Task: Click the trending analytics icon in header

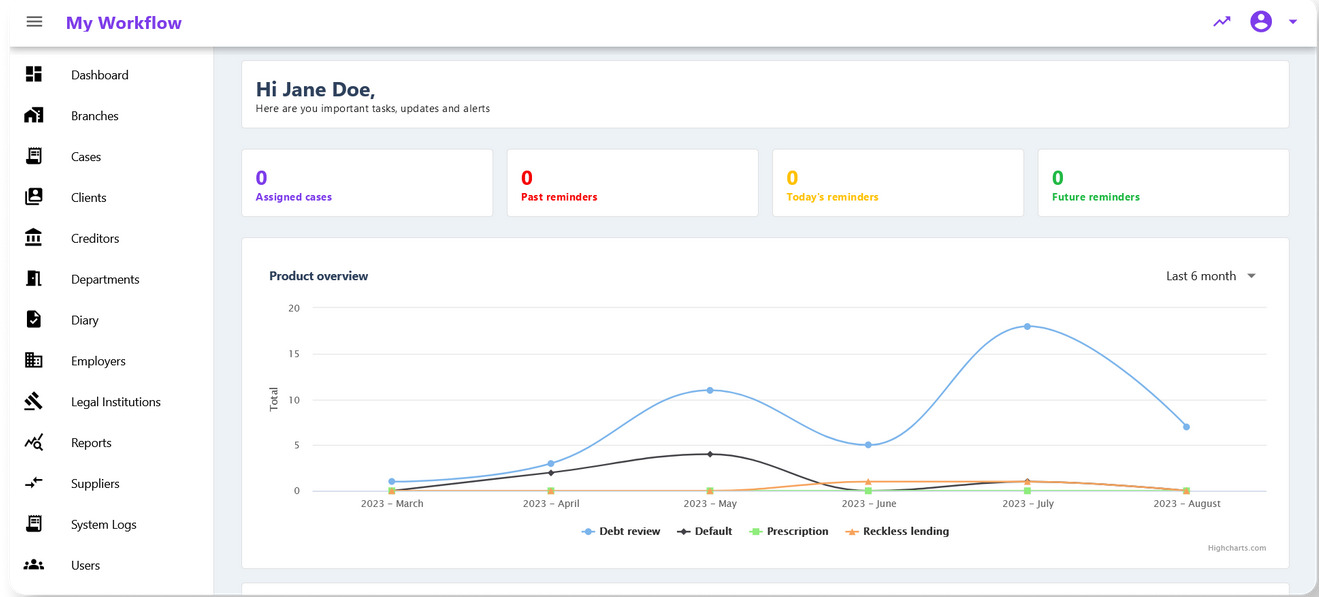Action: click(x=1222, y=22)
